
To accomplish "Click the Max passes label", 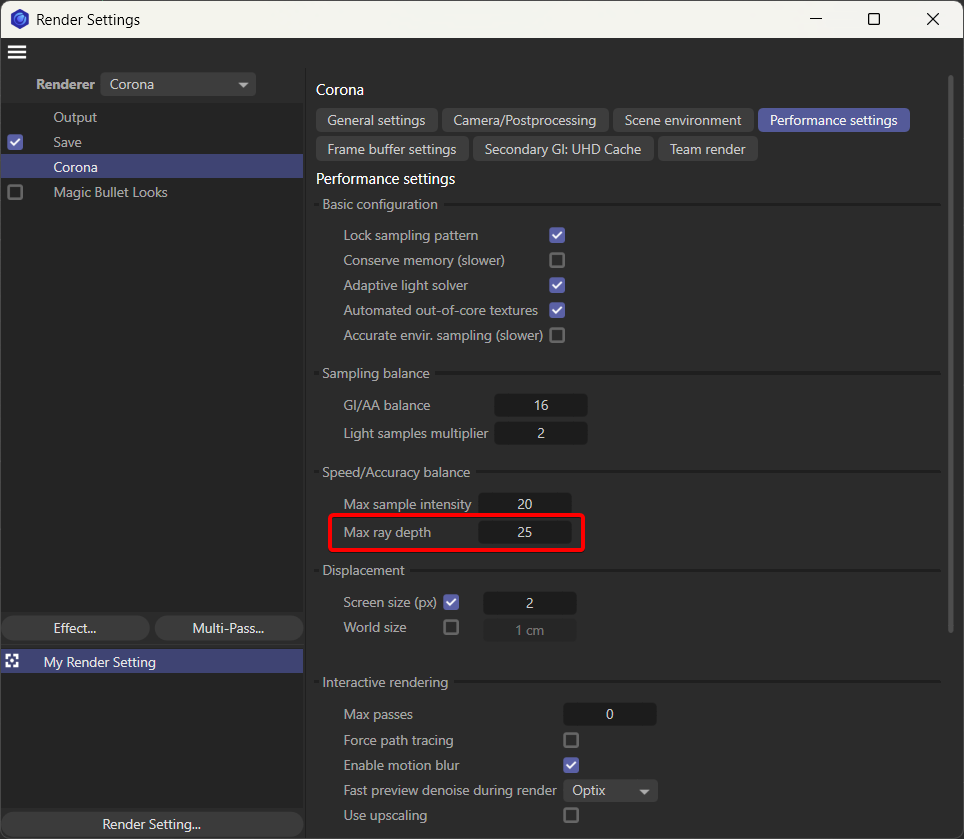I will coord(378,715).
